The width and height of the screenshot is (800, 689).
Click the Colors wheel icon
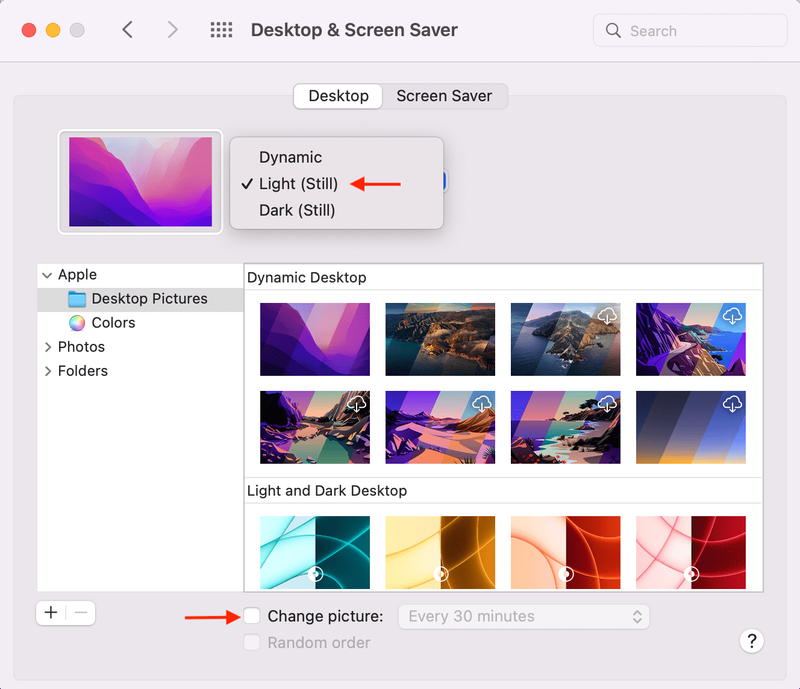click(x=77, y=323)
